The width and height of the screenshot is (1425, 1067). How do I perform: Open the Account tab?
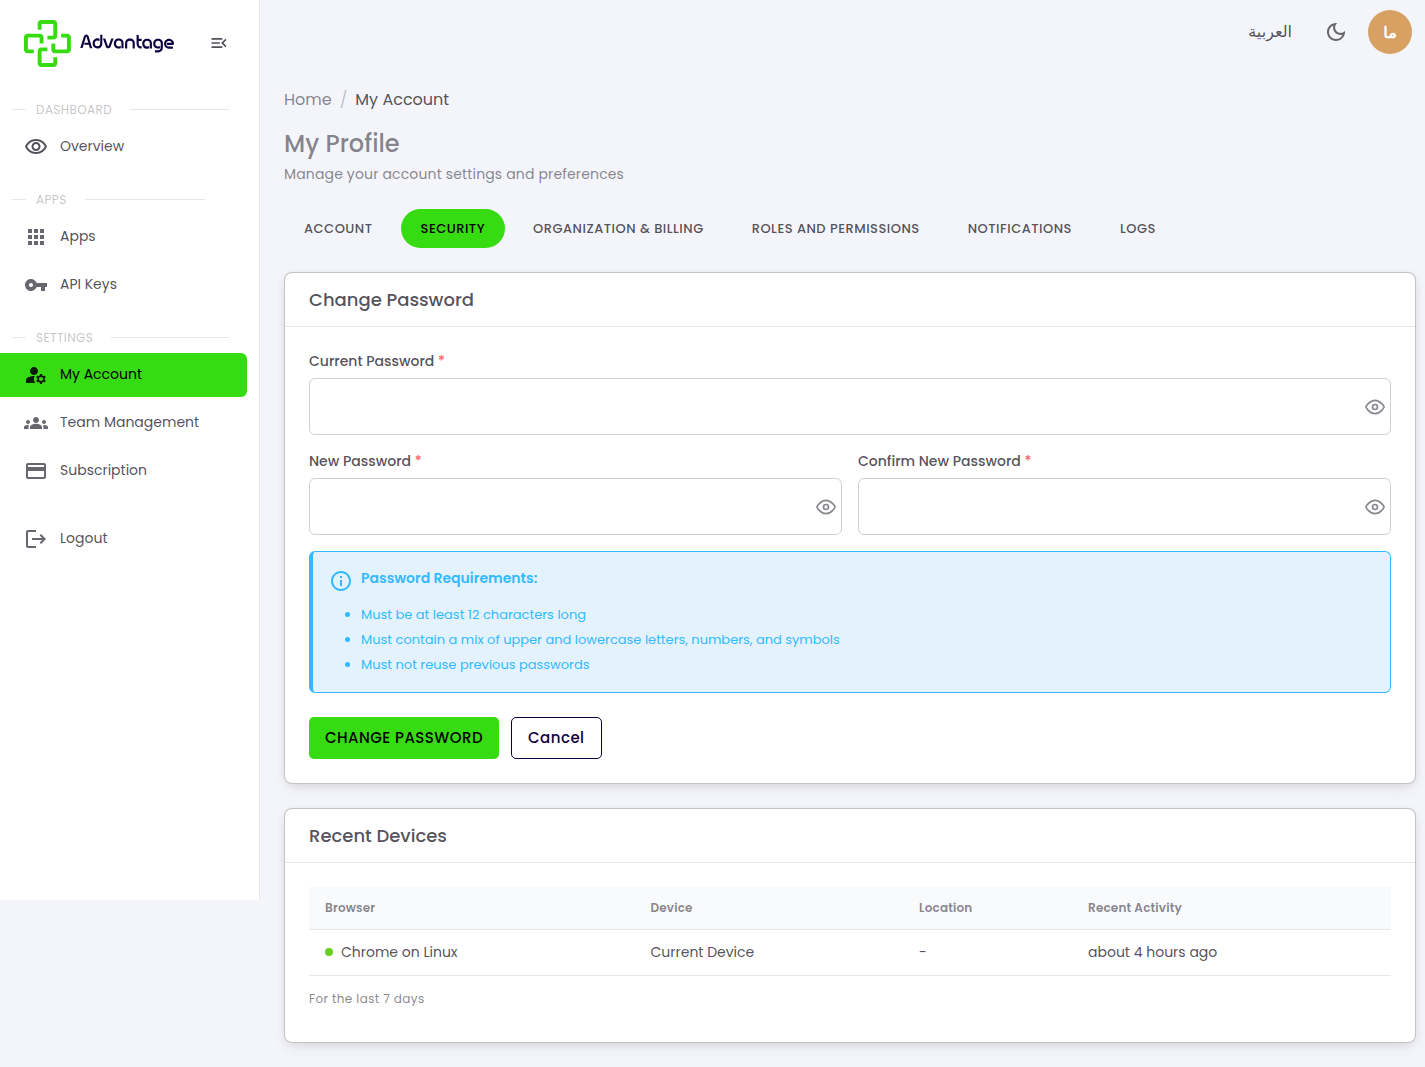tap(338, 228)
